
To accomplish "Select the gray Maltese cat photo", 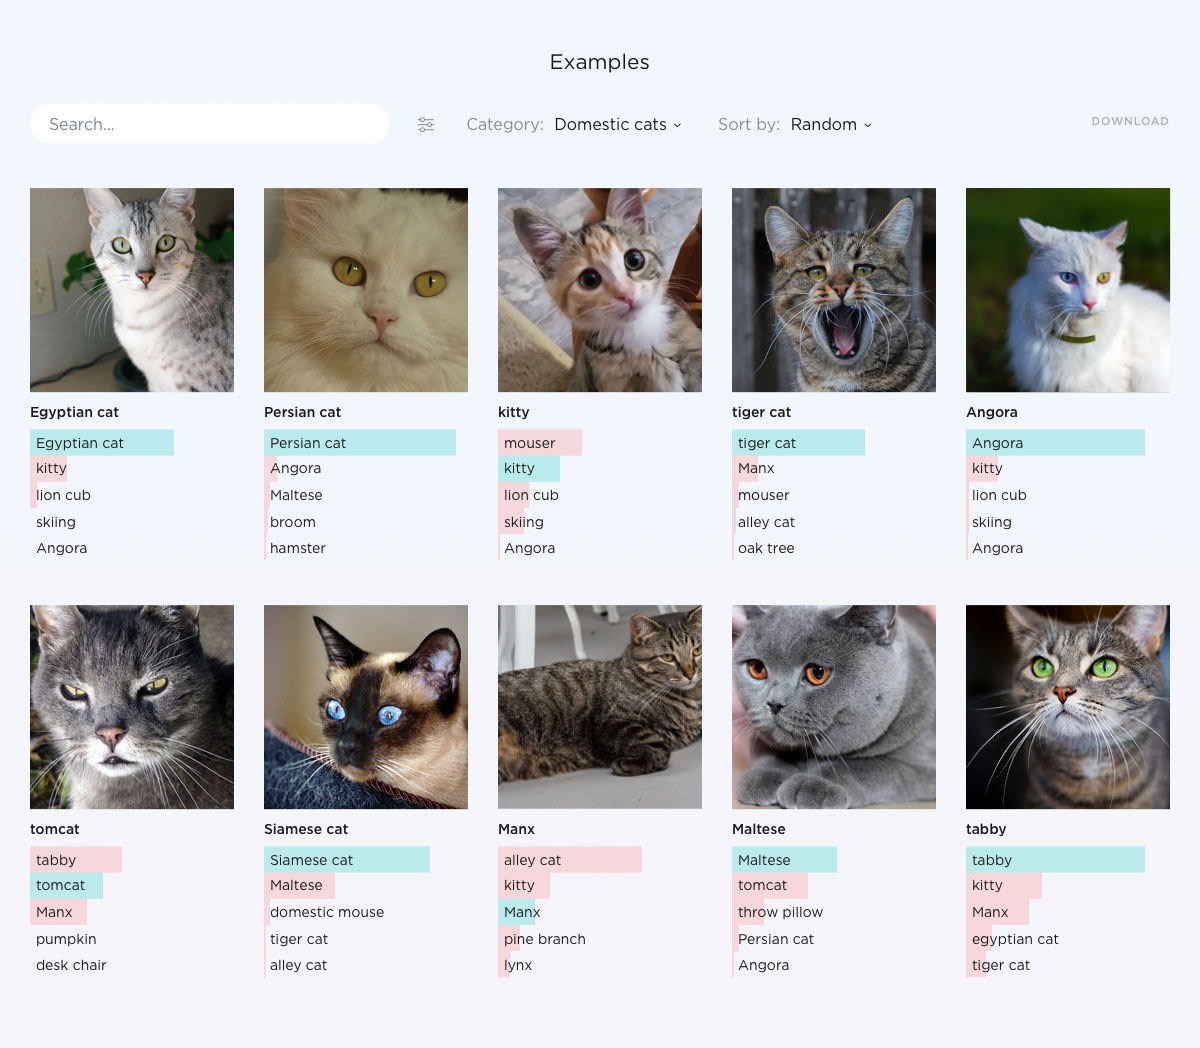I will [834, 707].
